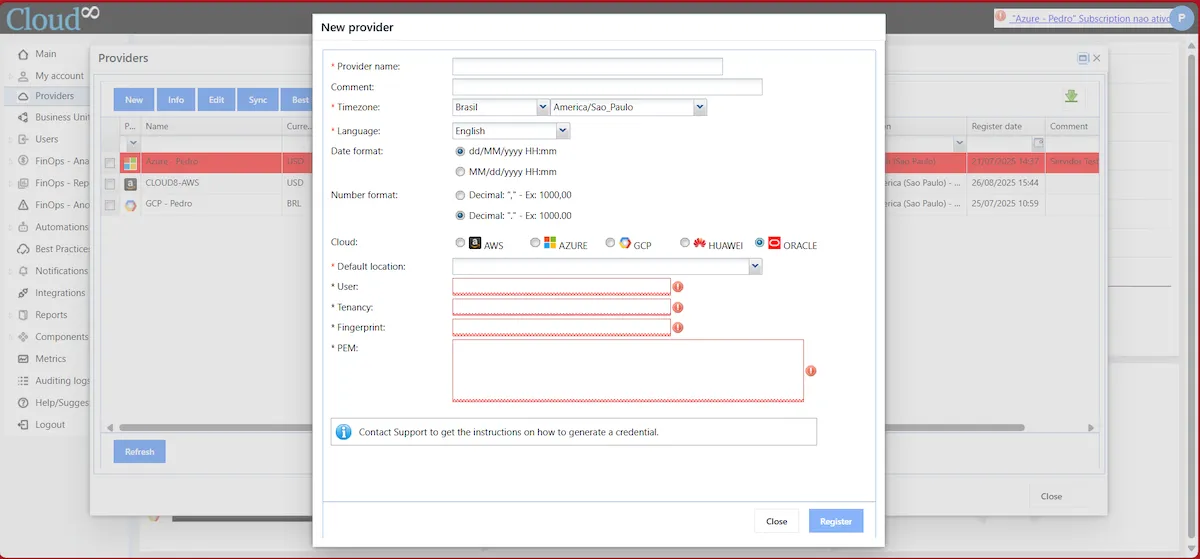The height and width of the screenshot is (559, 1200).
Task: Click the GCP - Pedro provider Google icon
Action: click(130, 204)
